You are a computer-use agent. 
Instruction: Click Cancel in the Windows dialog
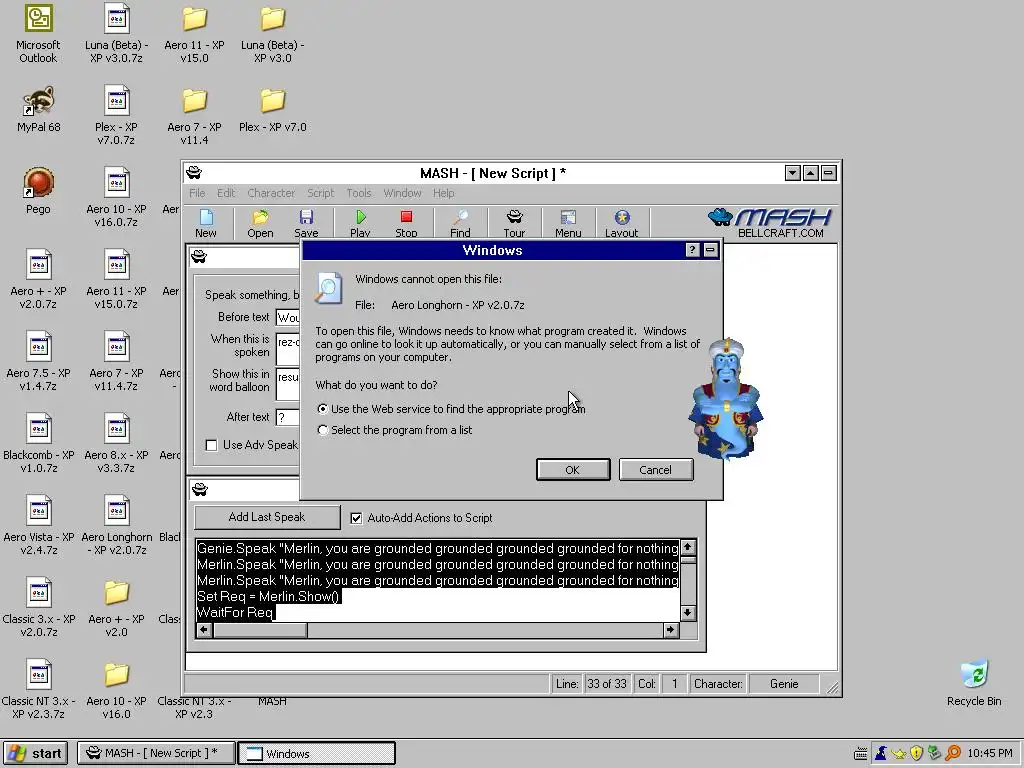click(x=655, y=470)
